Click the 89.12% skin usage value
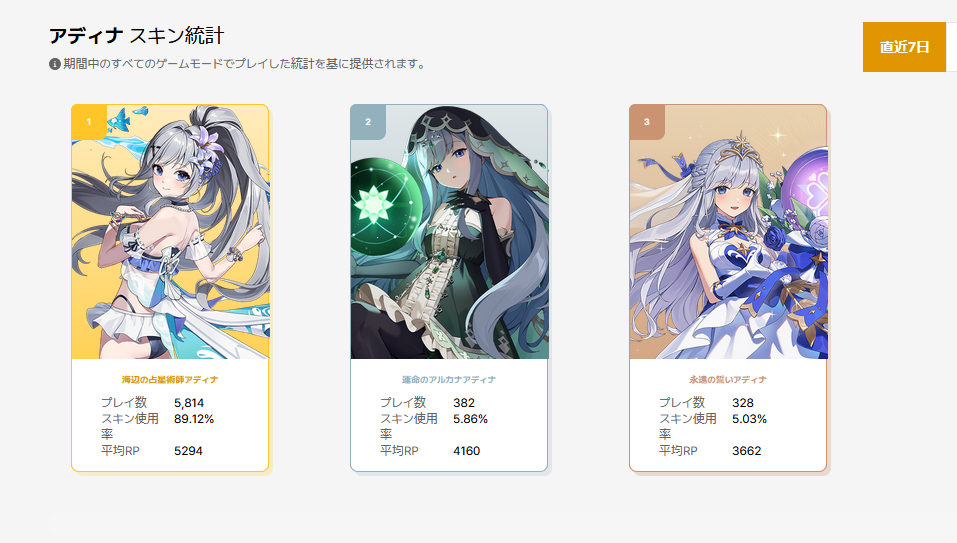Screen dimensions: 957x543 (194, 419)
